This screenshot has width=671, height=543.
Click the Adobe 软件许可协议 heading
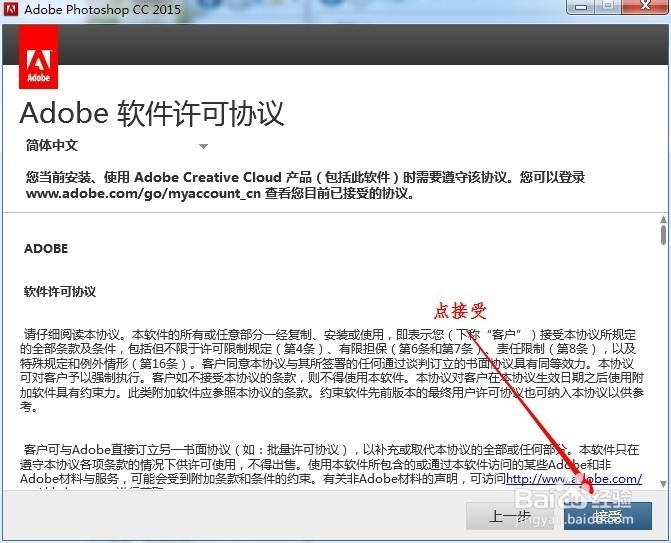click(152, 114)
